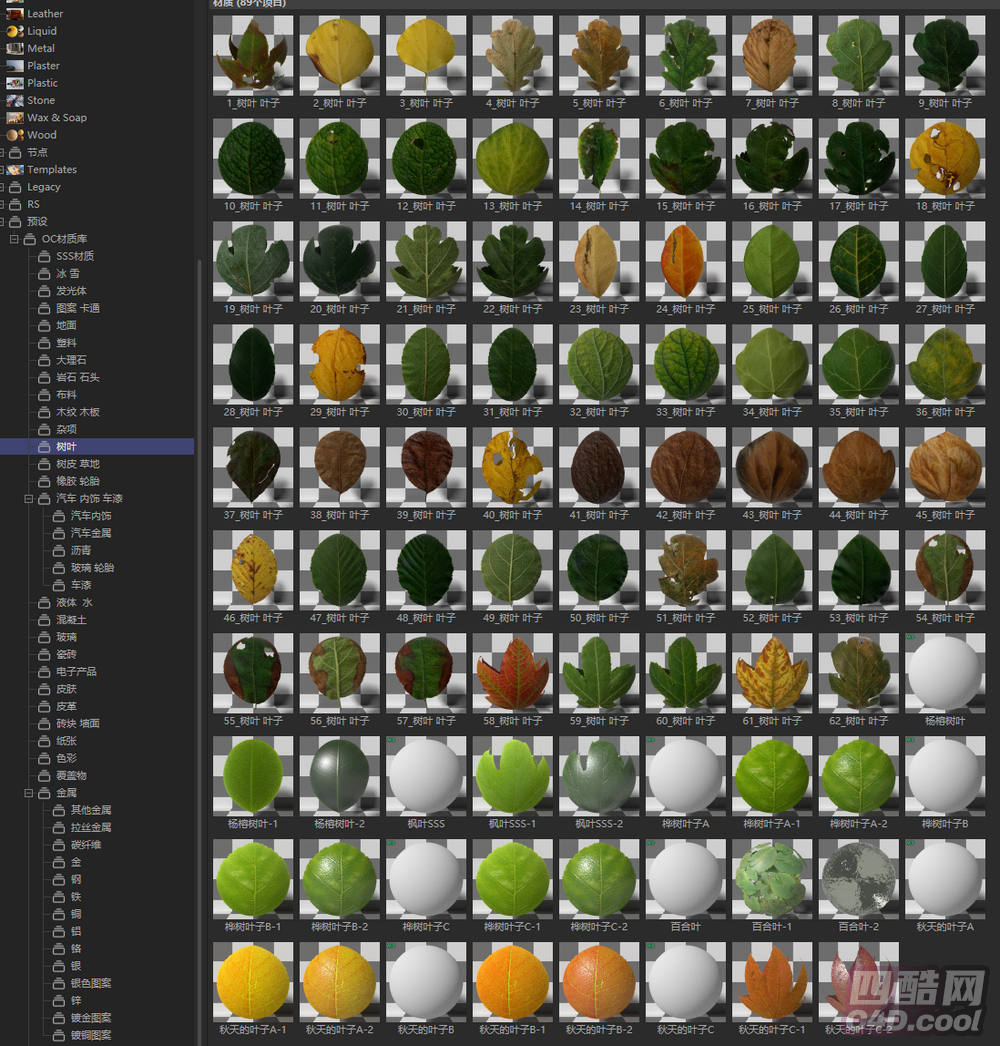Select the 玻璃 preset folder
1000x1046 pixels.
[66, 637]
